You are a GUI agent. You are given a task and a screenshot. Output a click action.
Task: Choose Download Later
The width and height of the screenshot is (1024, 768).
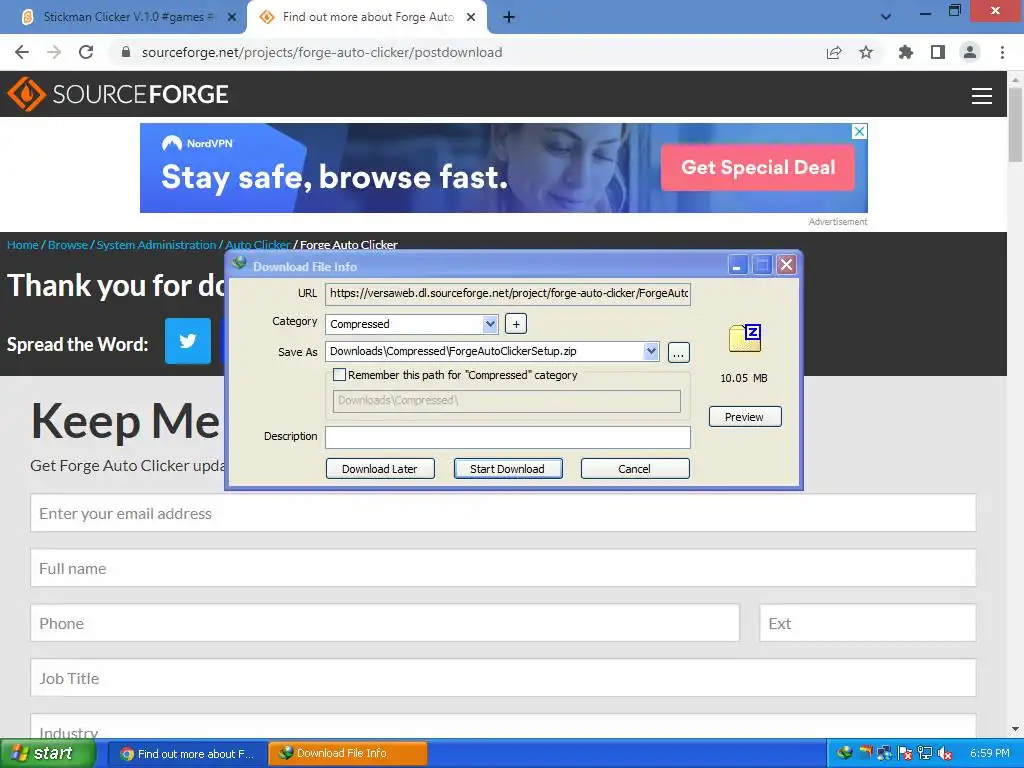point(379,469)
